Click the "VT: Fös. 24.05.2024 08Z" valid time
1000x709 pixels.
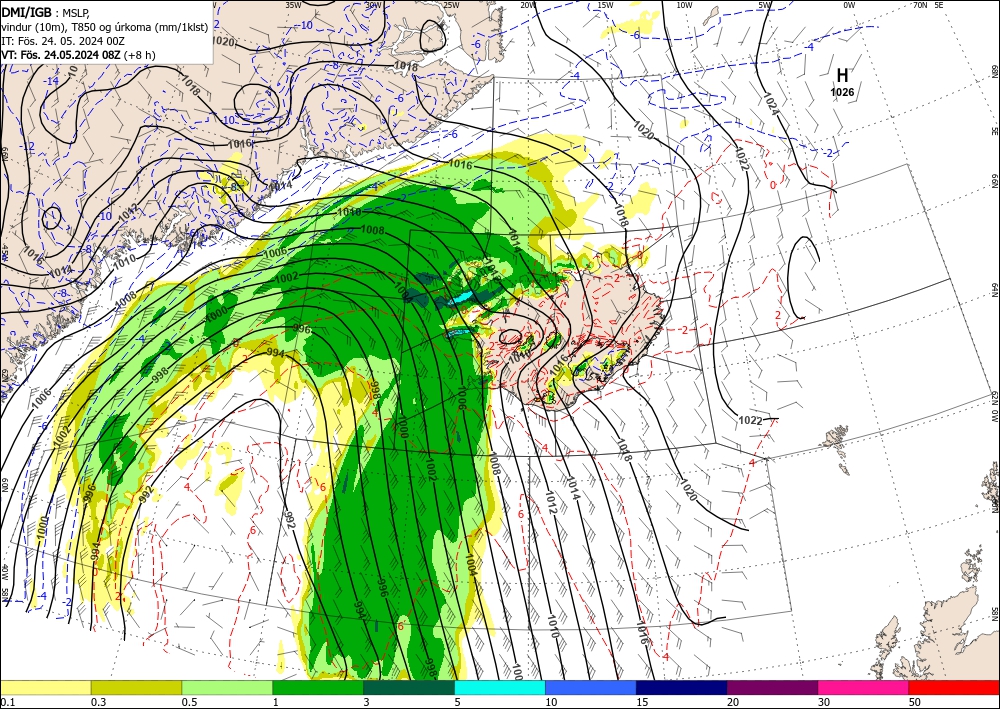click(61, 55)
